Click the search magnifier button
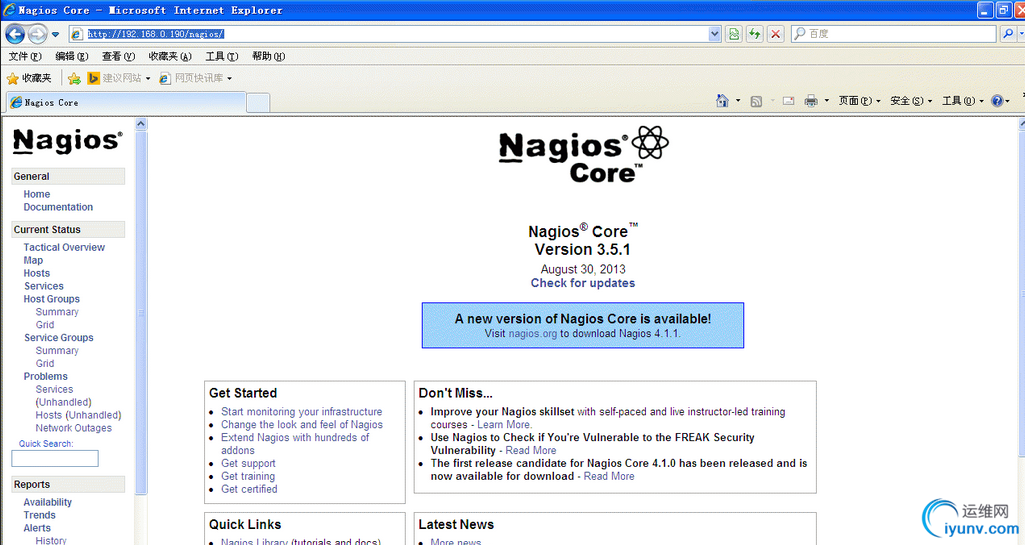 pos(1008,34)
